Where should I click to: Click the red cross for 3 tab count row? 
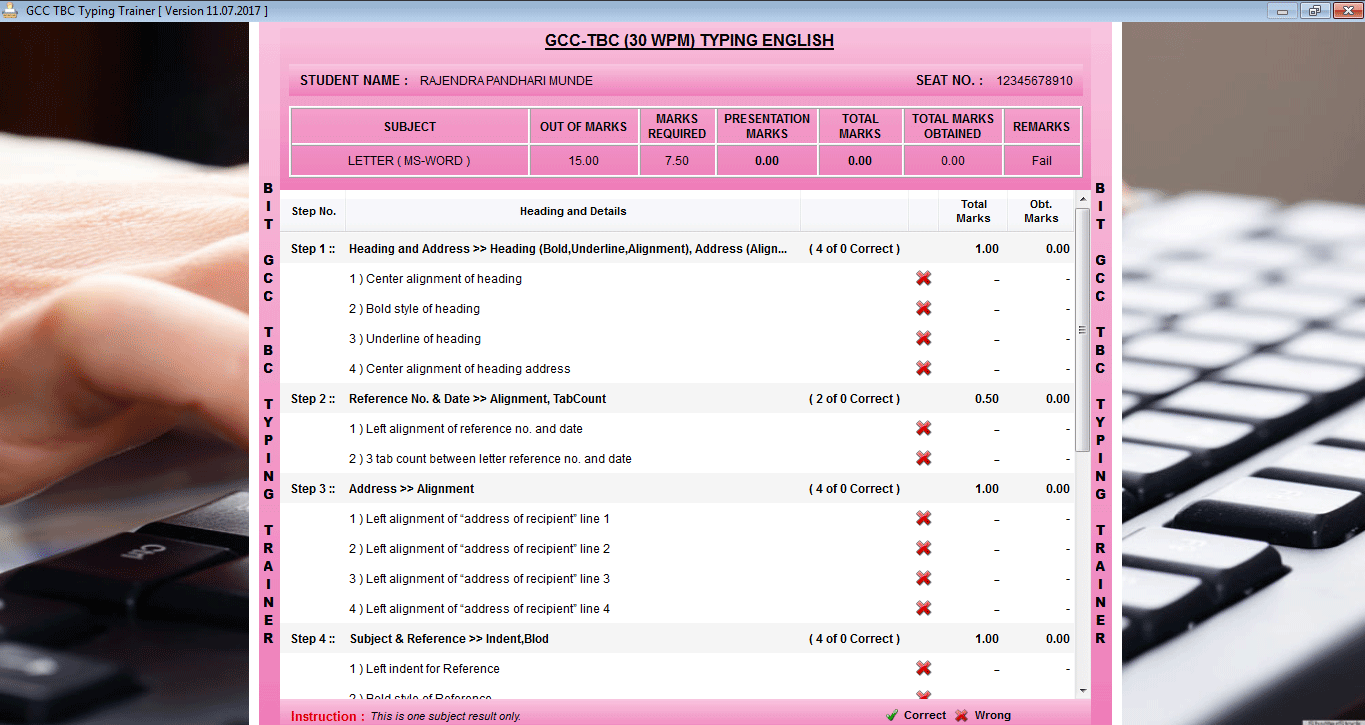tap(923, 459)
